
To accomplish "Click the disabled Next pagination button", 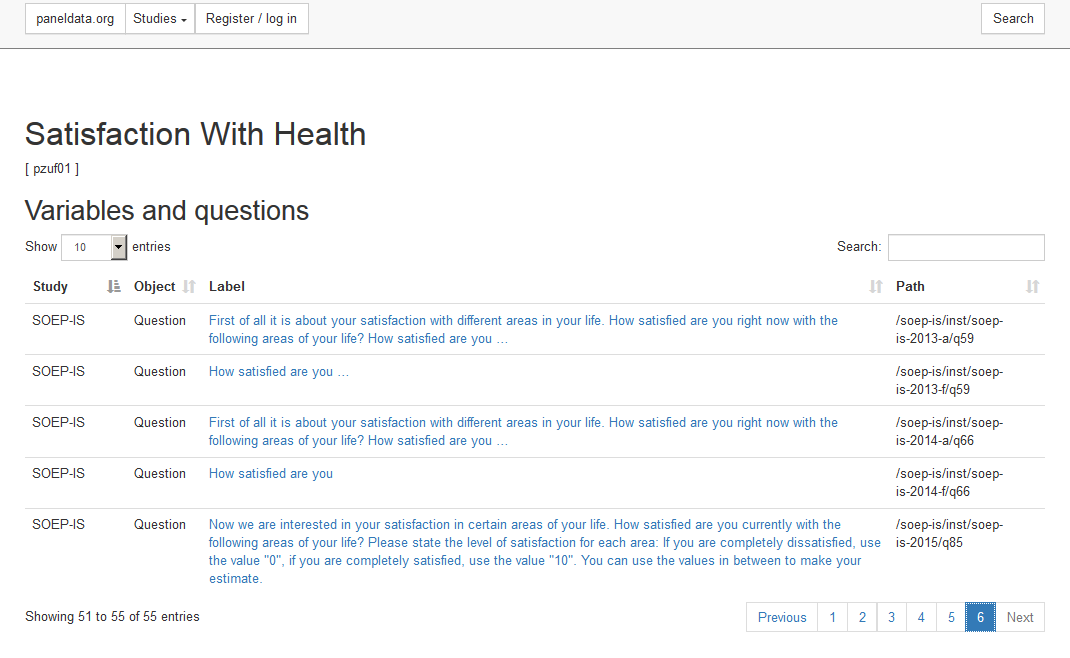I will click(1020, 617).
